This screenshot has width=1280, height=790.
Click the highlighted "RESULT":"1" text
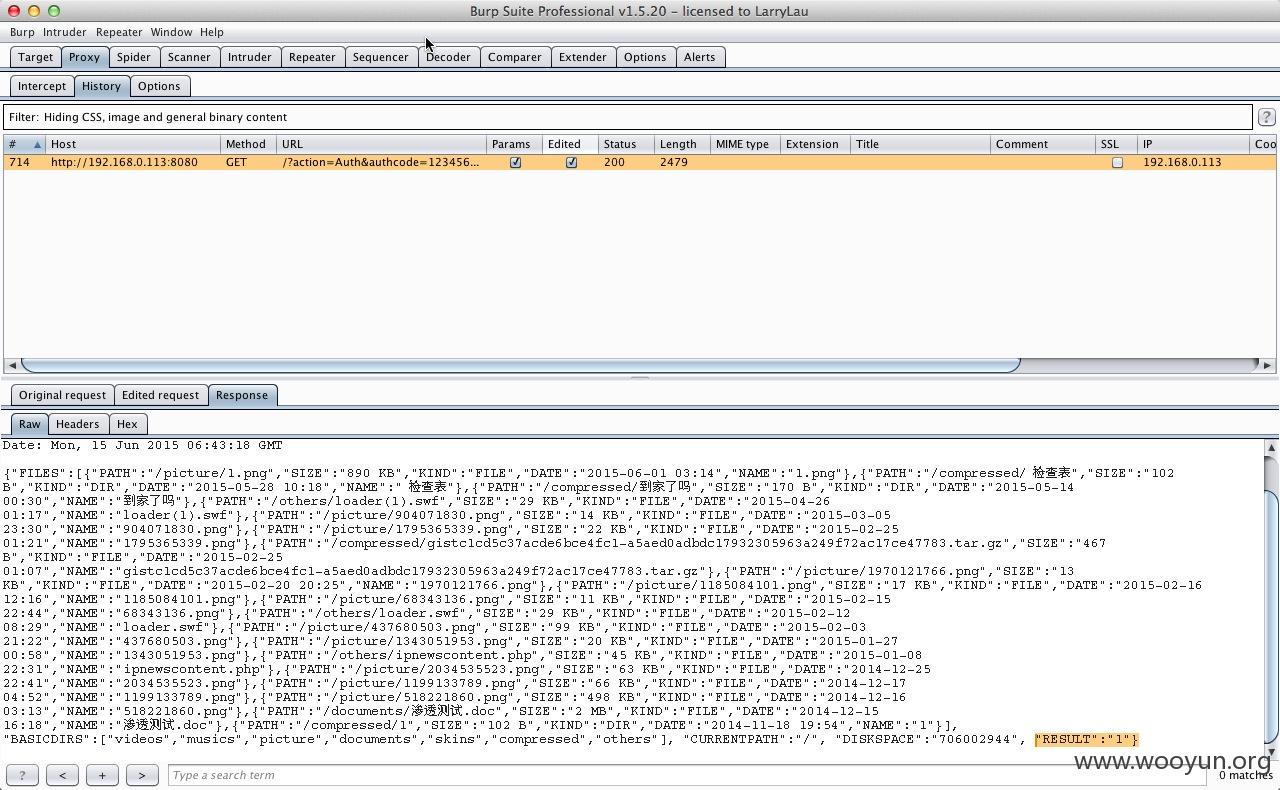tap(1087, 739)
